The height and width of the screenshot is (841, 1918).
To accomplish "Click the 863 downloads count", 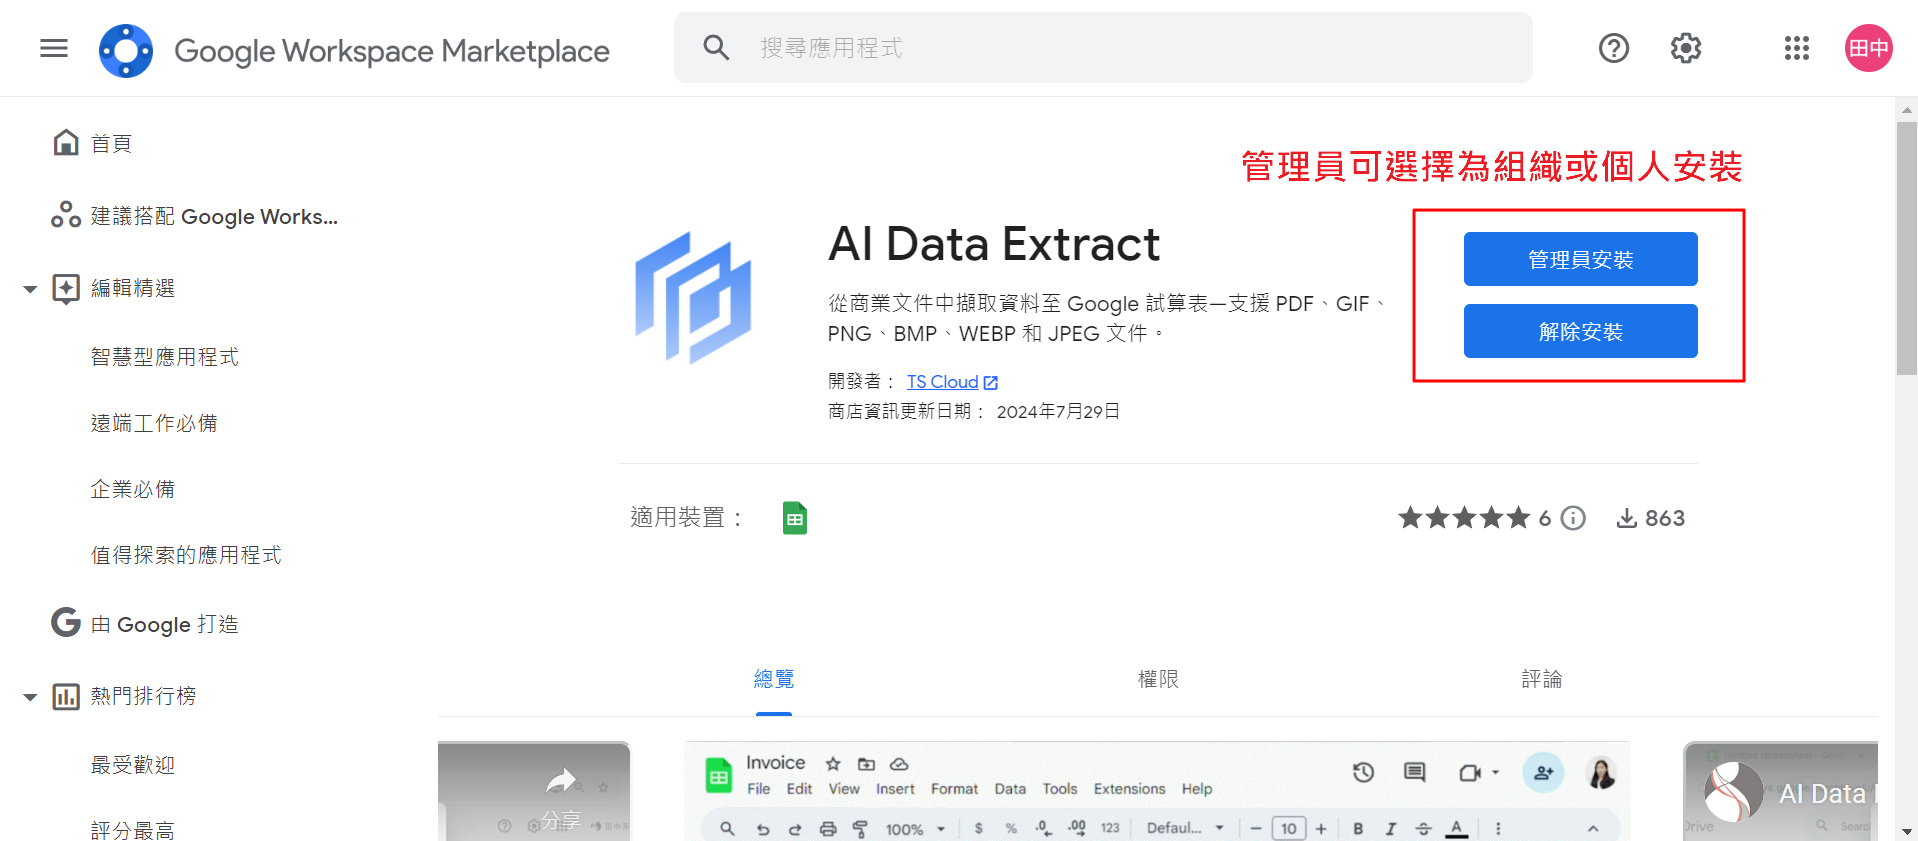I will 1651,518.
